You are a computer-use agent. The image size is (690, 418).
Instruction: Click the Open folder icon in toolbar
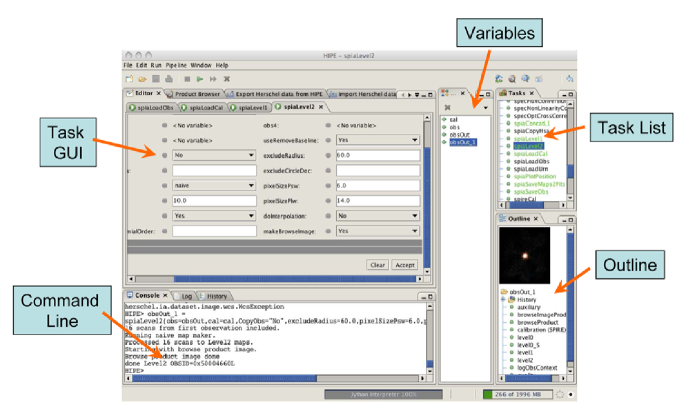tap(141, 78)
